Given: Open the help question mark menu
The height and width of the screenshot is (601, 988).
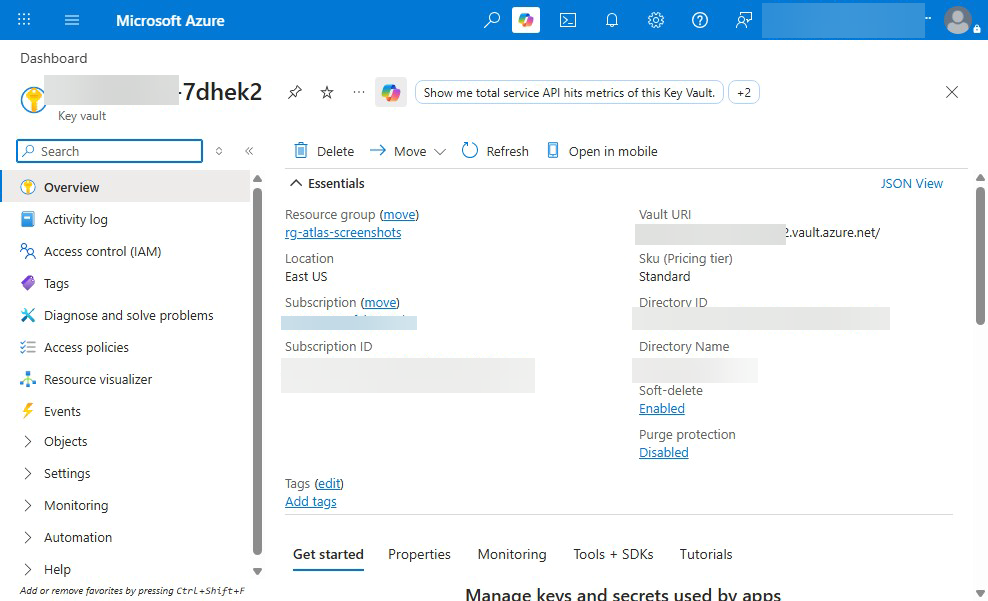Looking at the screenshot, I should pyautogui.click(x=699, y=20).
